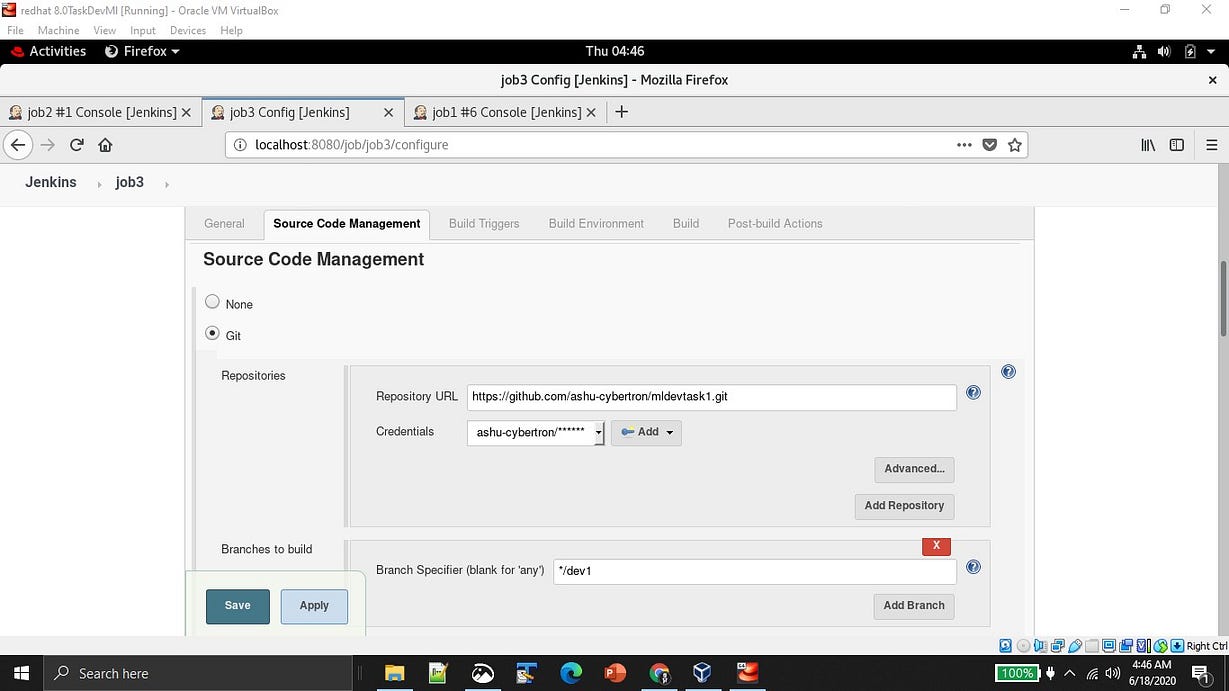The image size is (1229, 691).
Task: Open the Firefox hamburger menu
Action: (1211, 145)
